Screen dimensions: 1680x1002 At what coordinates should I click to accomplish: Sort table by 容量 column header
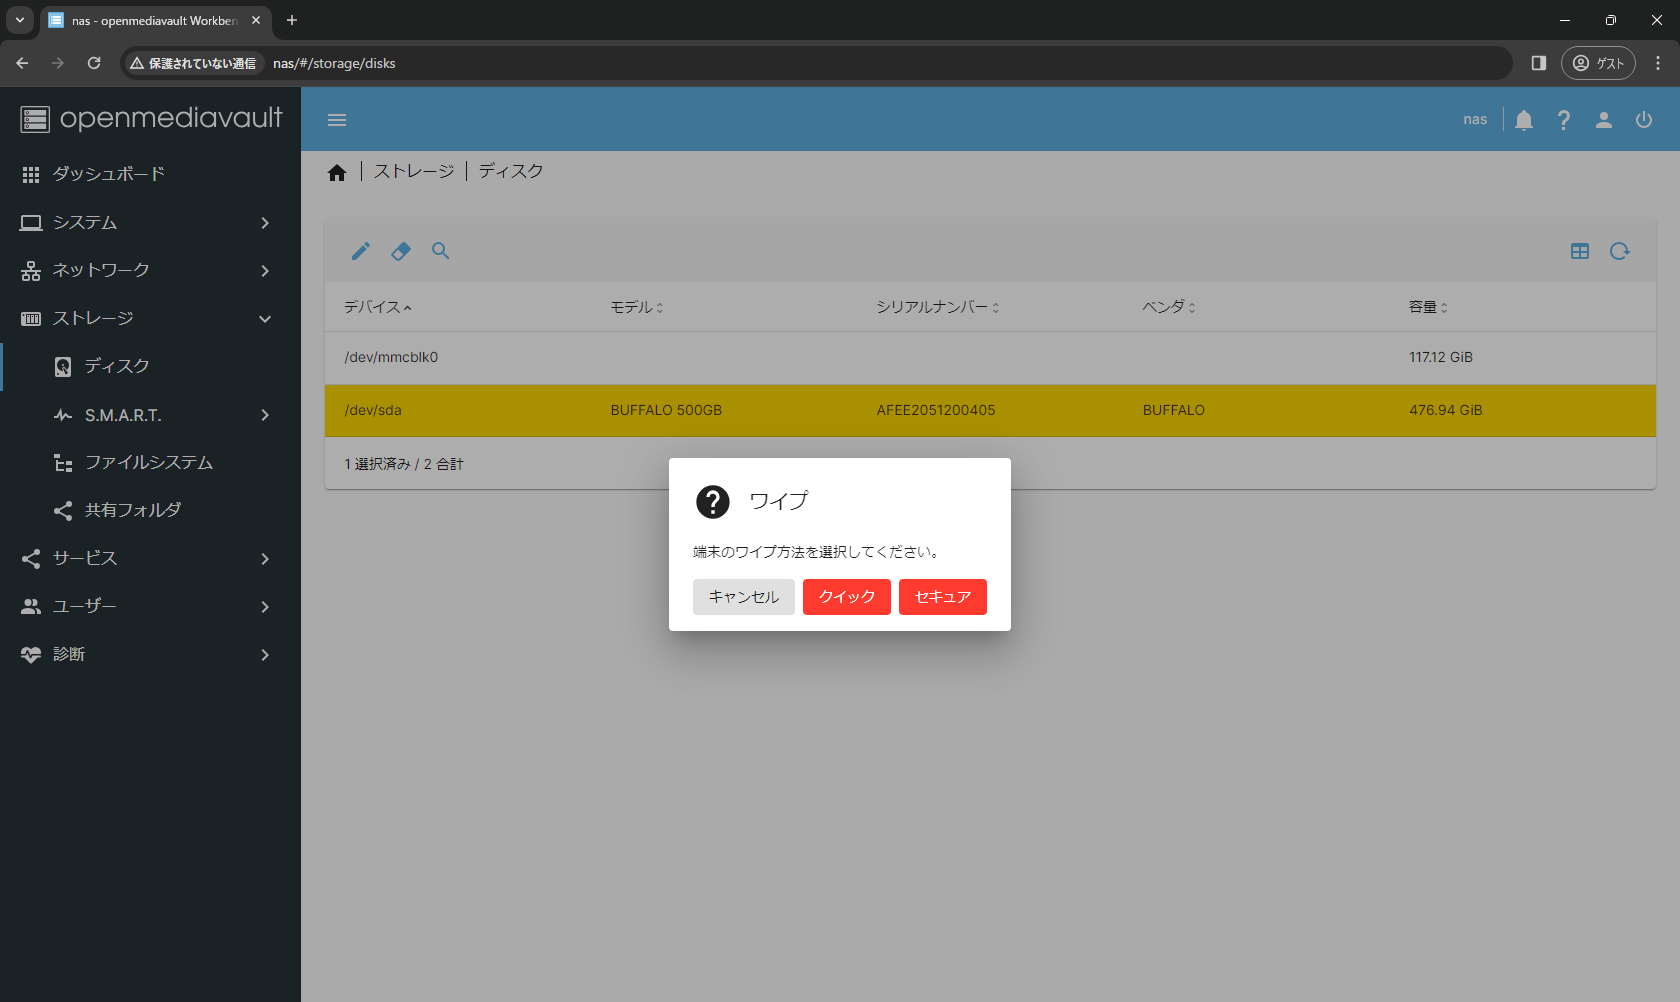coord(1427,307)
